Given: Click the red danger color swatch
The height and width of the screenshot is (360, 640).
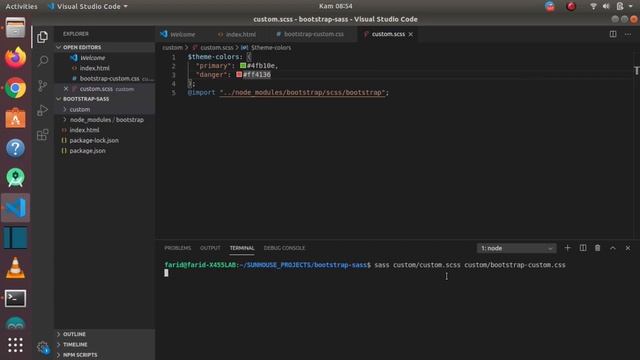Looking at the screenshot, I should point(239,74).
